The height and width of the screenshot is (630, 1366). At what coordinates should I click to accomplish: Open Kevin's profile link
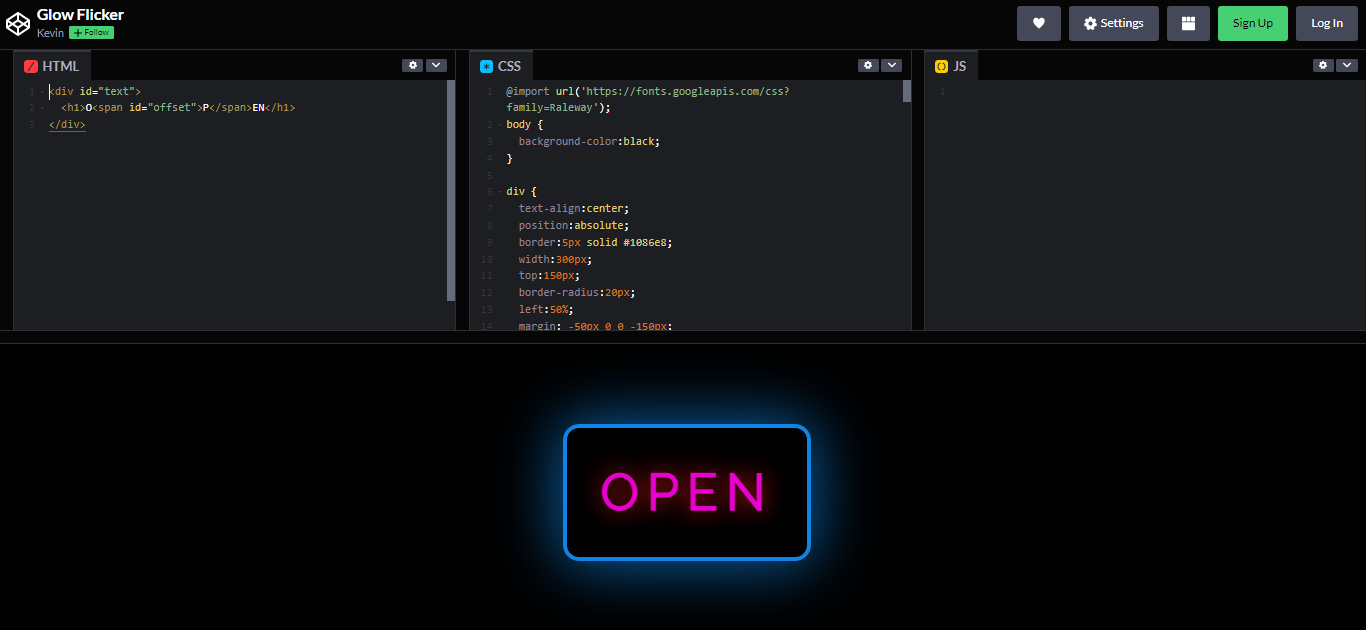[50, 32]
